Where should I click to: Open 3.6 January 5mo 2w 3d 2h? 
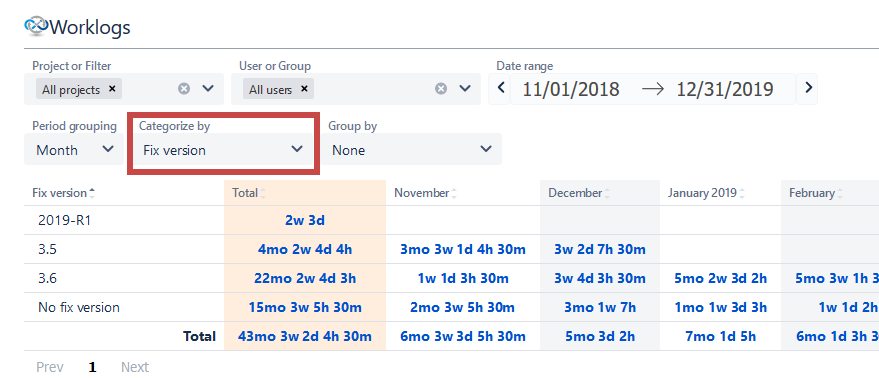click(x=720, y=278)
